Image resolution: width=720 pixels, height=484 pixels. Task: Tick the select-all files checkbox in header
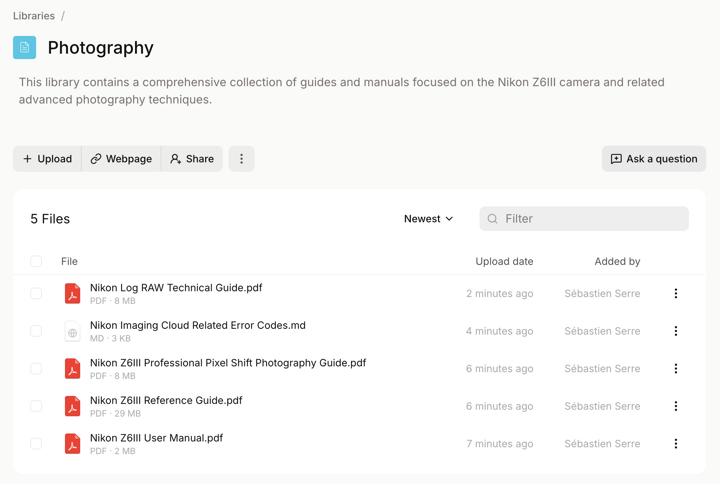click(x=36, y=261)
